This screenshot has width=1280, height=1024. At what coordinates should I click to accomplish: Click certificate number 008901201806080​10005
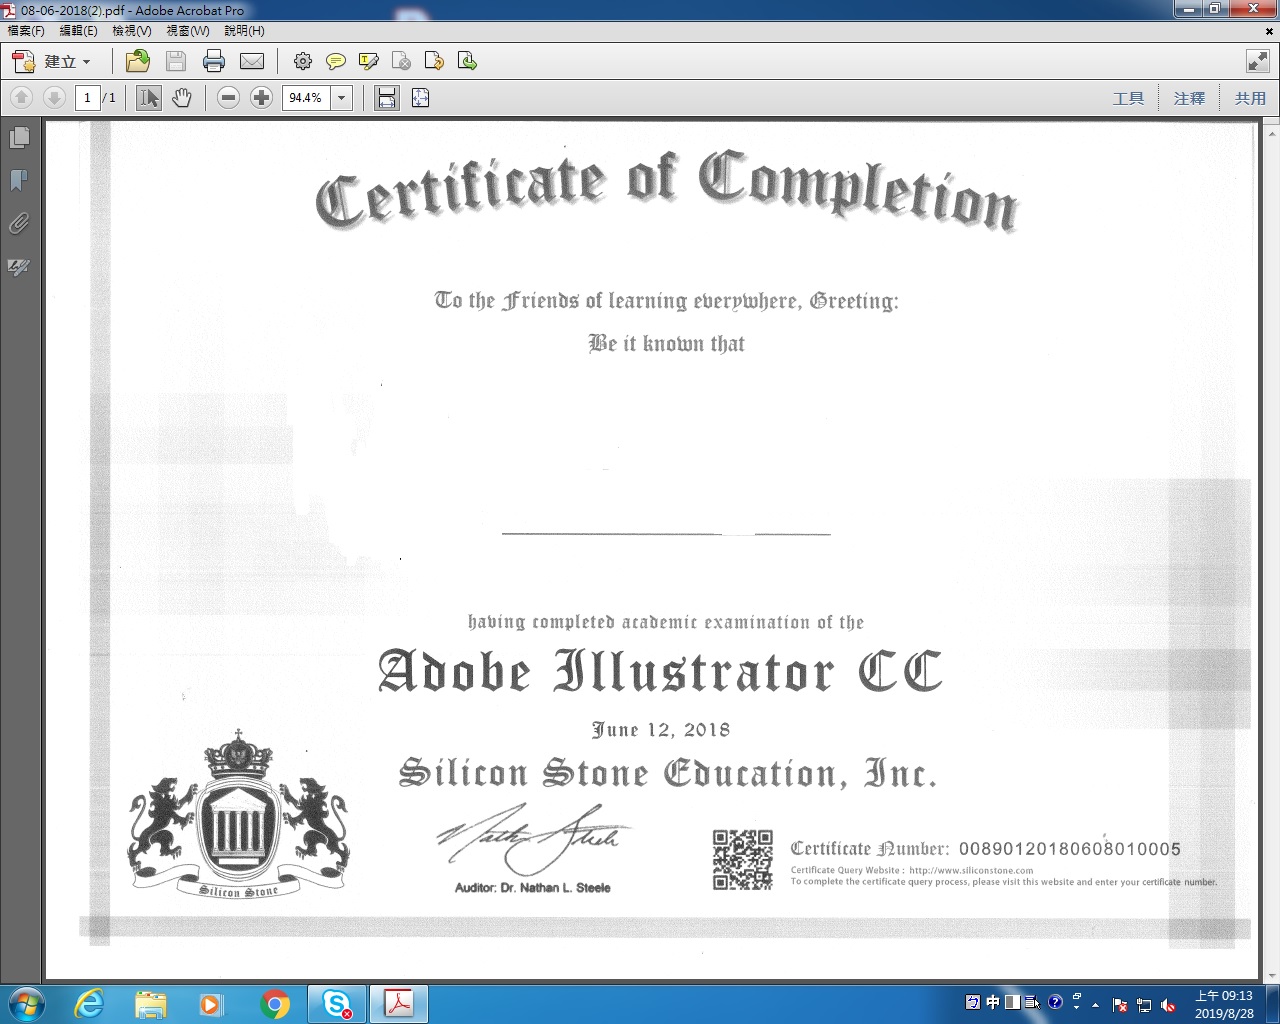[1070, 849]
